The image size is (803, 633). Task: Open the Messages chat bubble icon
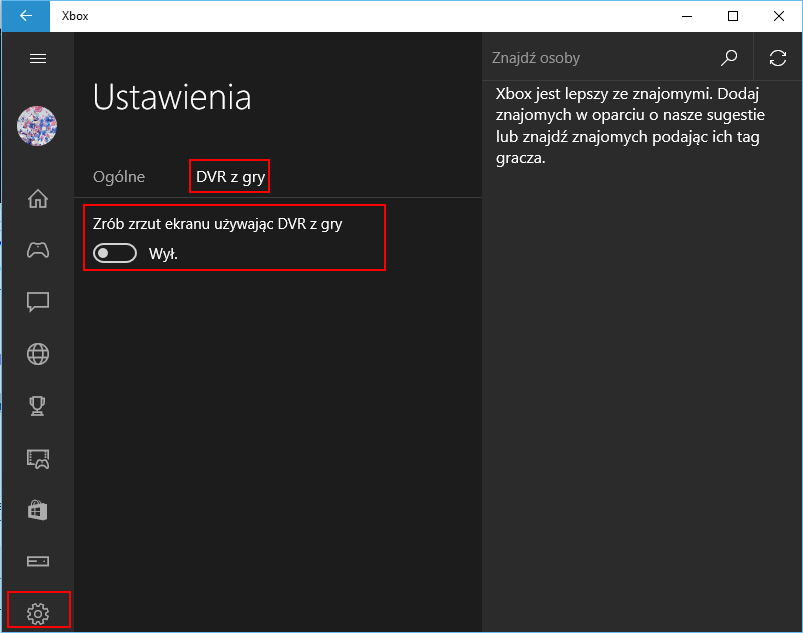pos(38,302)
